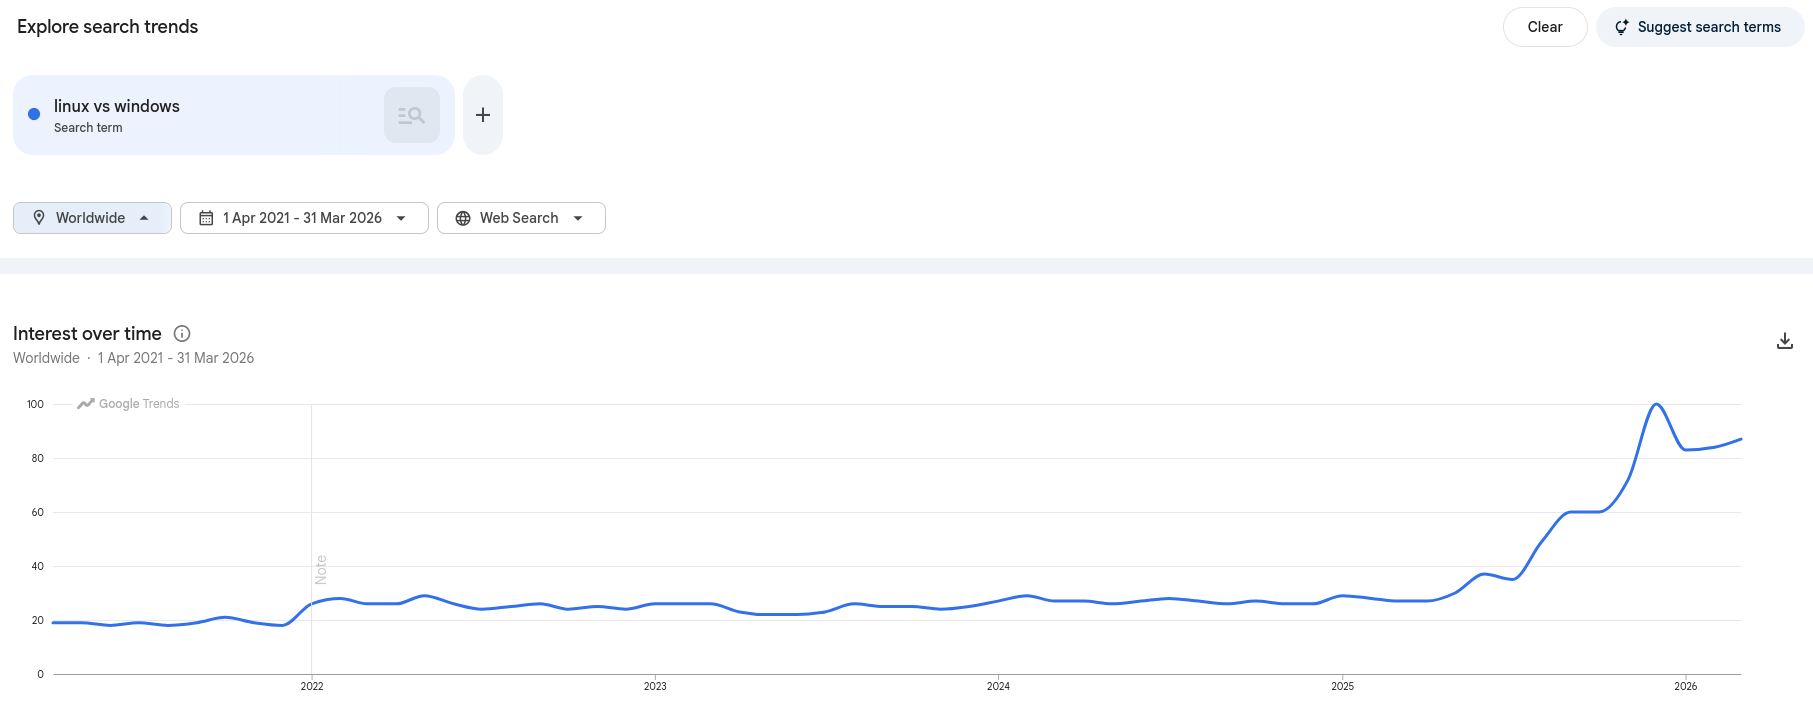
Task: Click the 2024 label on the chart axis
Action: (998, 686)
